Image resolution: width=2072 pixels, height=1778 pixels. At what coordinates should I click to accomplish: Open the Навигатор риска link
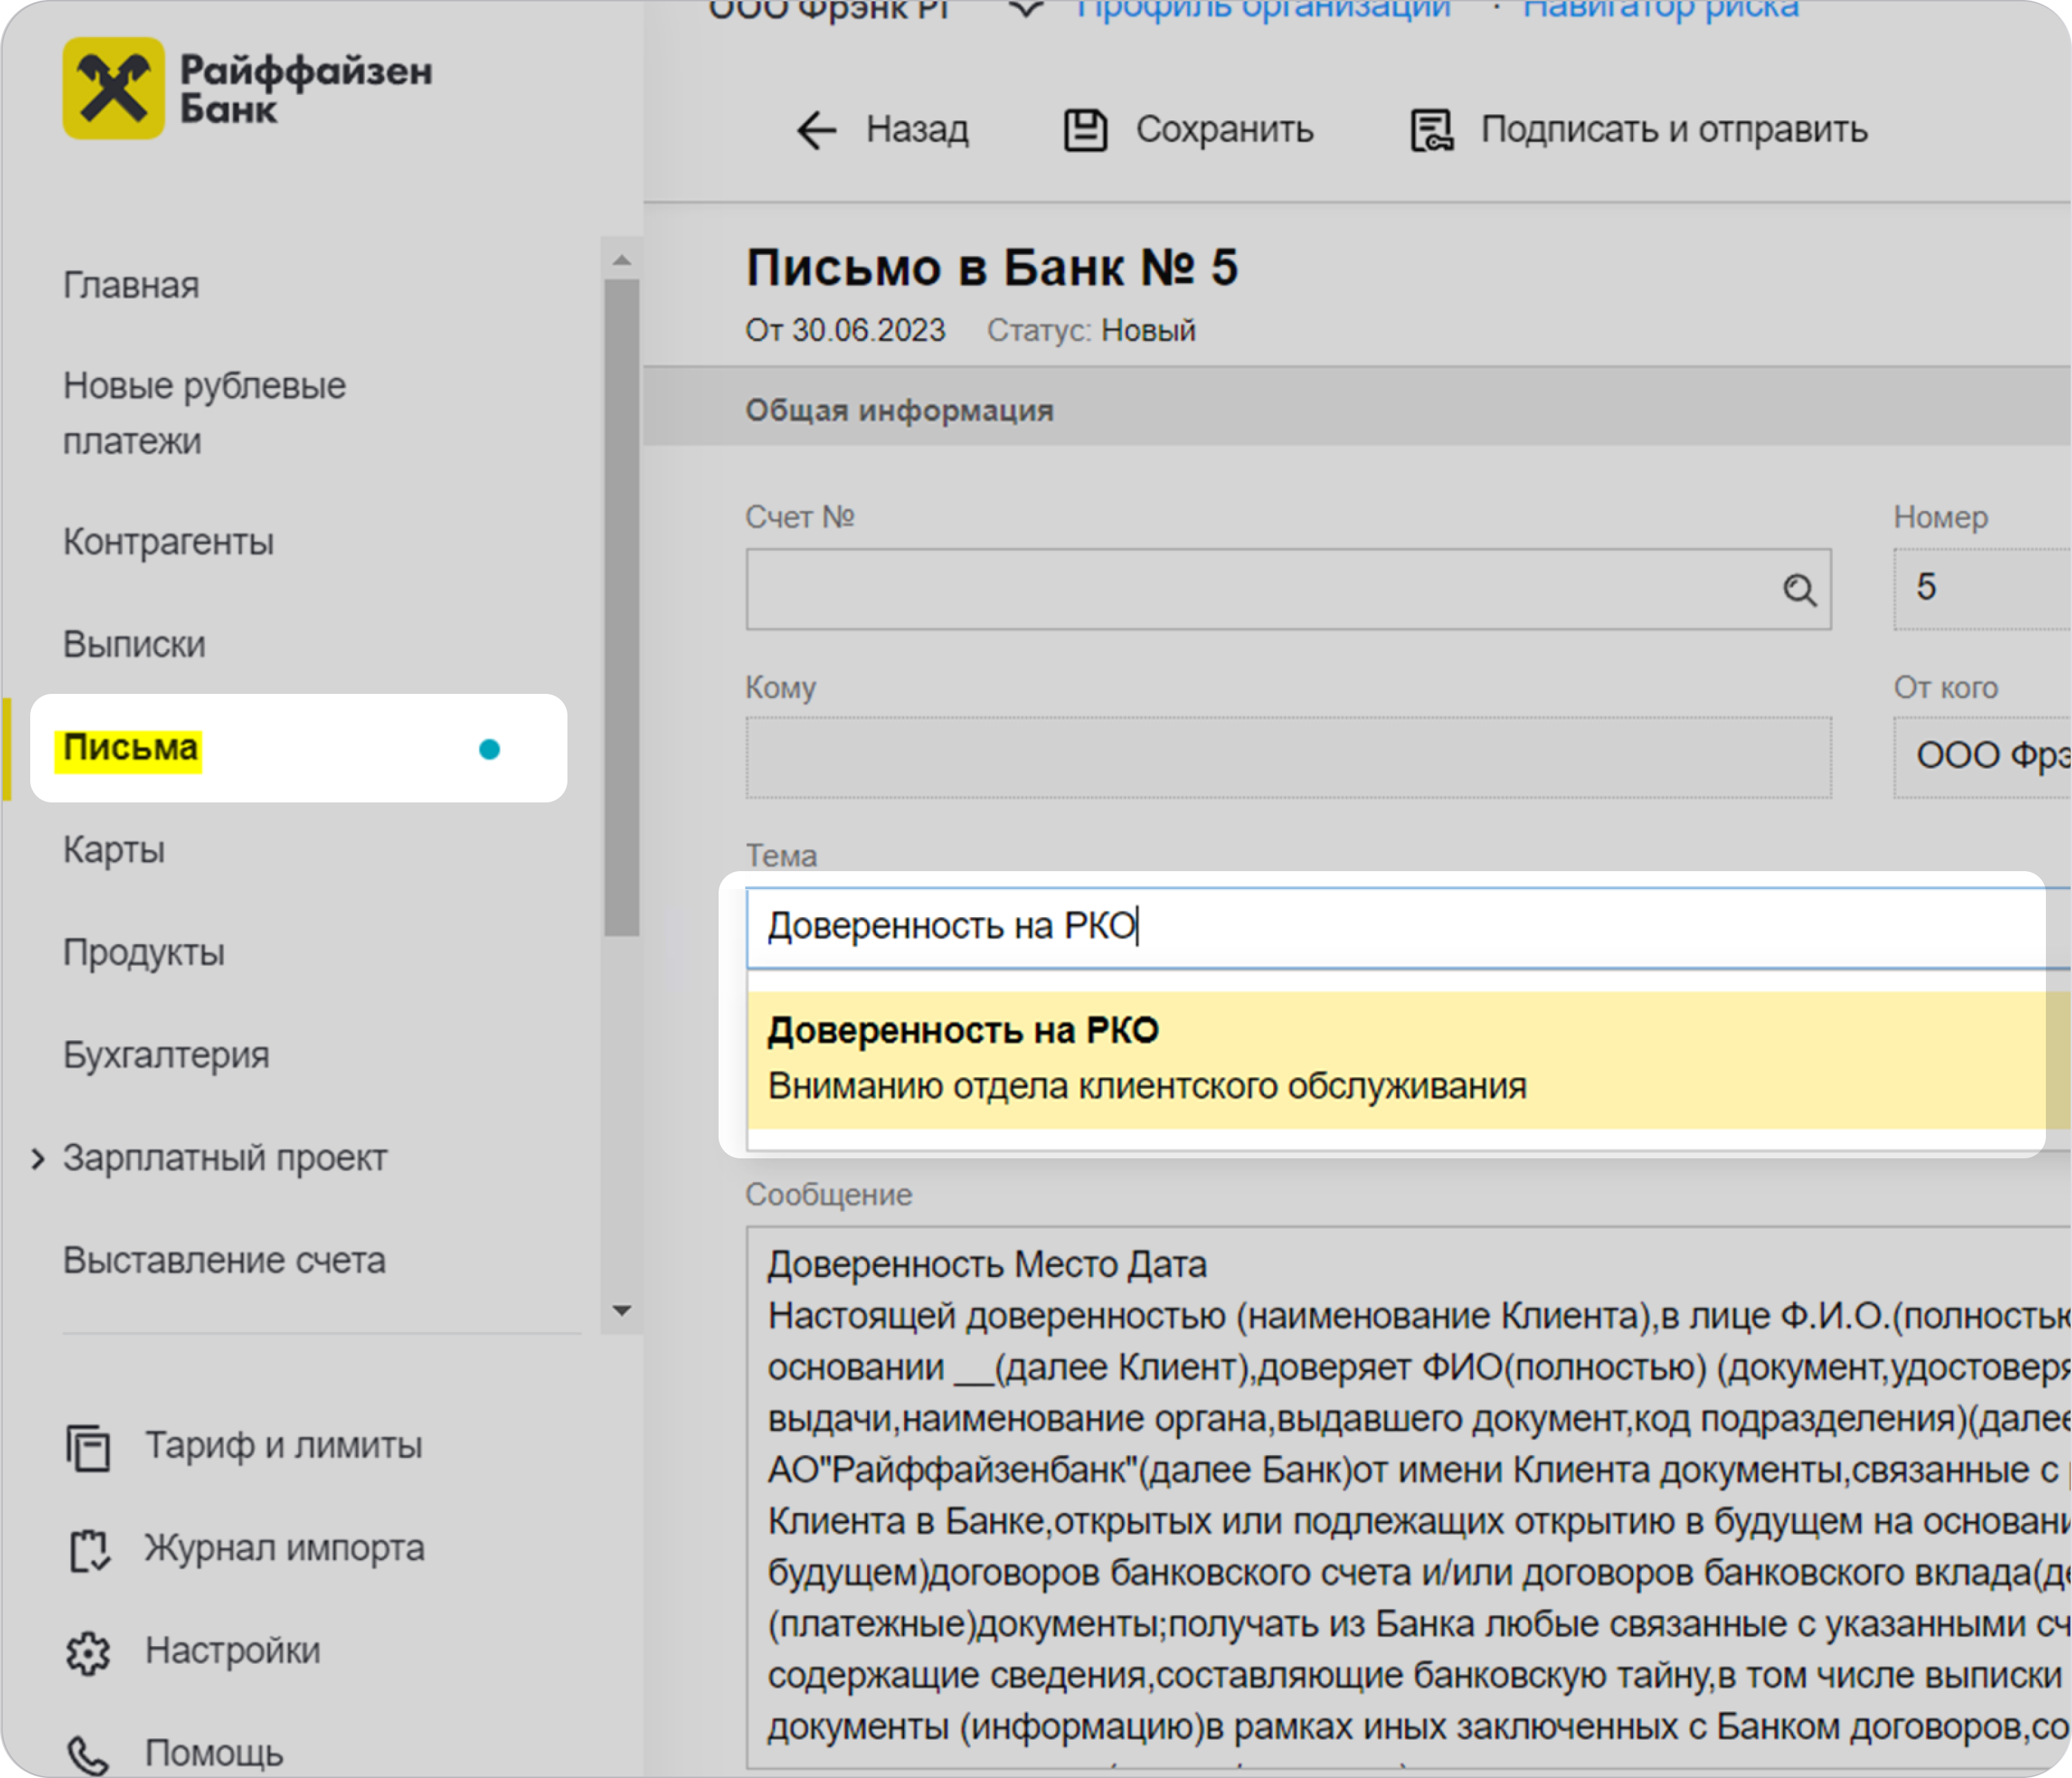(1661, 10)
